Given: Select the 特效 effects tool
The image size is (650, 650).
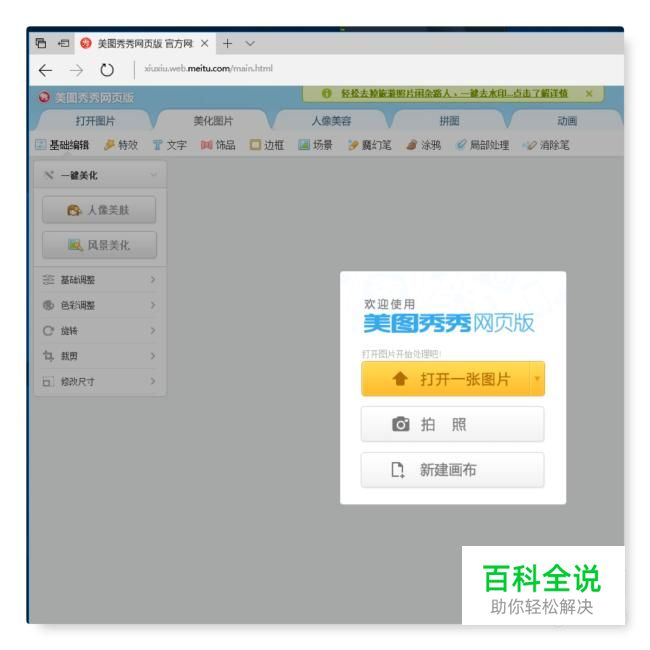Looking at the screenshot, I should 121,145.
